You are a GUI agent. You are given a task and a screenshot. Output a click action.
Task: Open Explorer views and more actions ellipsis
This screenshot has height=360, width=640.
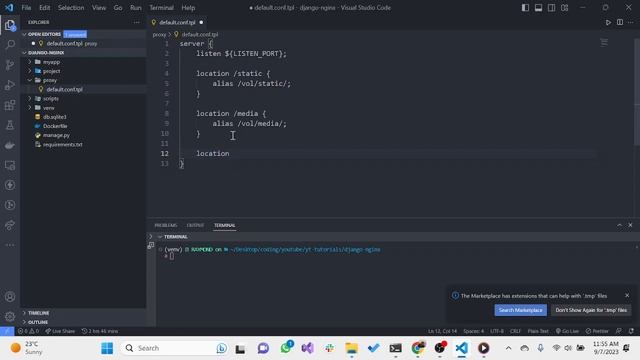(137, 22)
